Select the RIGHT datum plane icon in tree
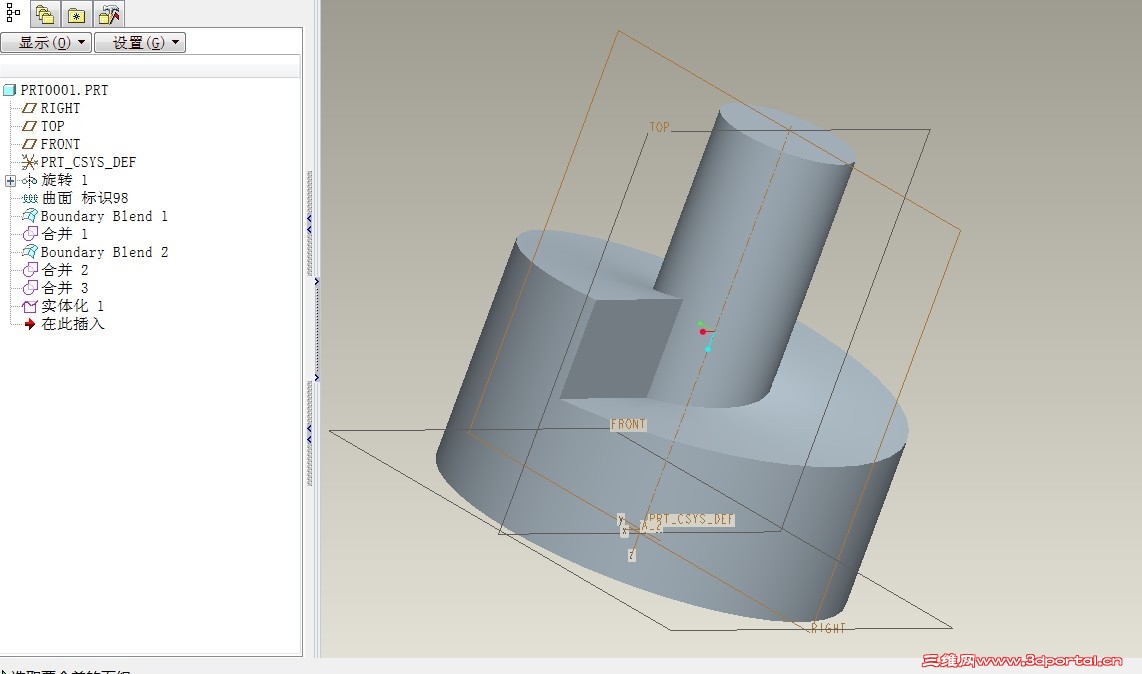1142x674 pixels. (29, 108)
